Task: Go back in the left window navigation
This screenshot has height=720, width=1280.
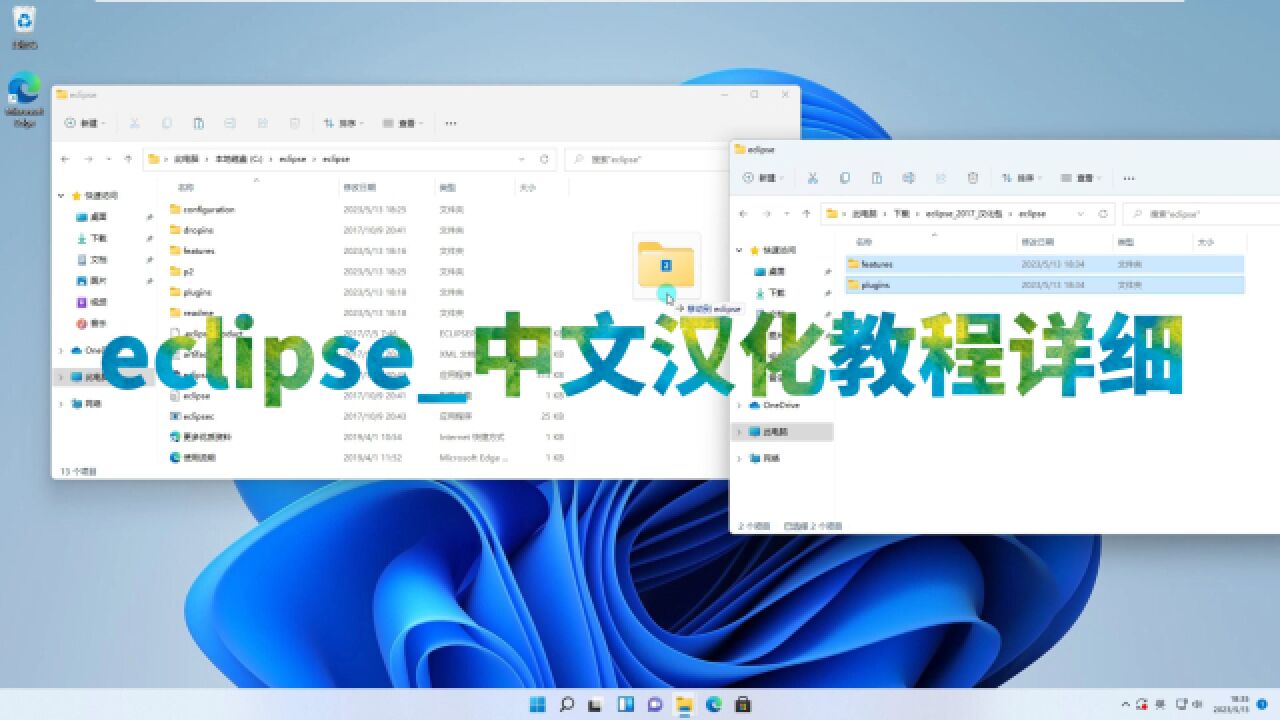Action: pos(65,159)
